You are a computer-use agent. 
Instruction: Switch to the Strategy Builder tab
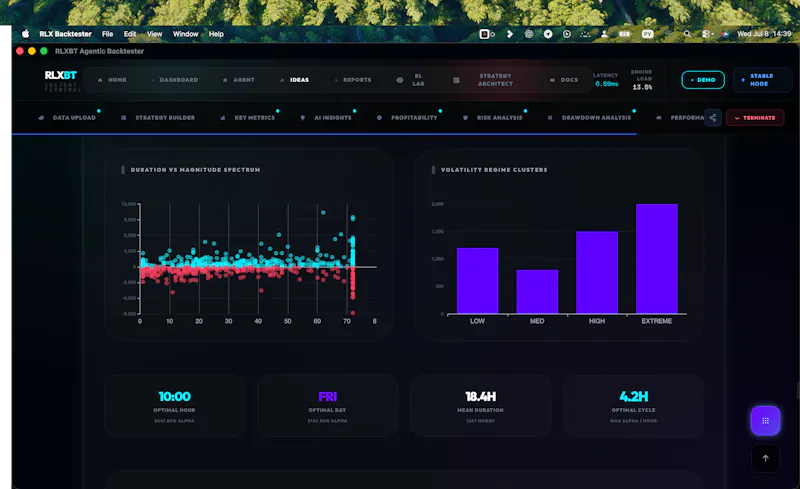(x=158, y=117)
